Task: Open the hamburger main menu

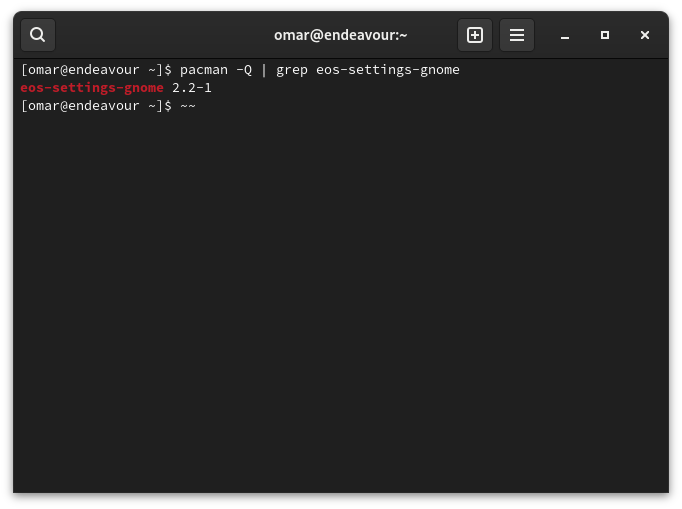Action: click(517, 35)
